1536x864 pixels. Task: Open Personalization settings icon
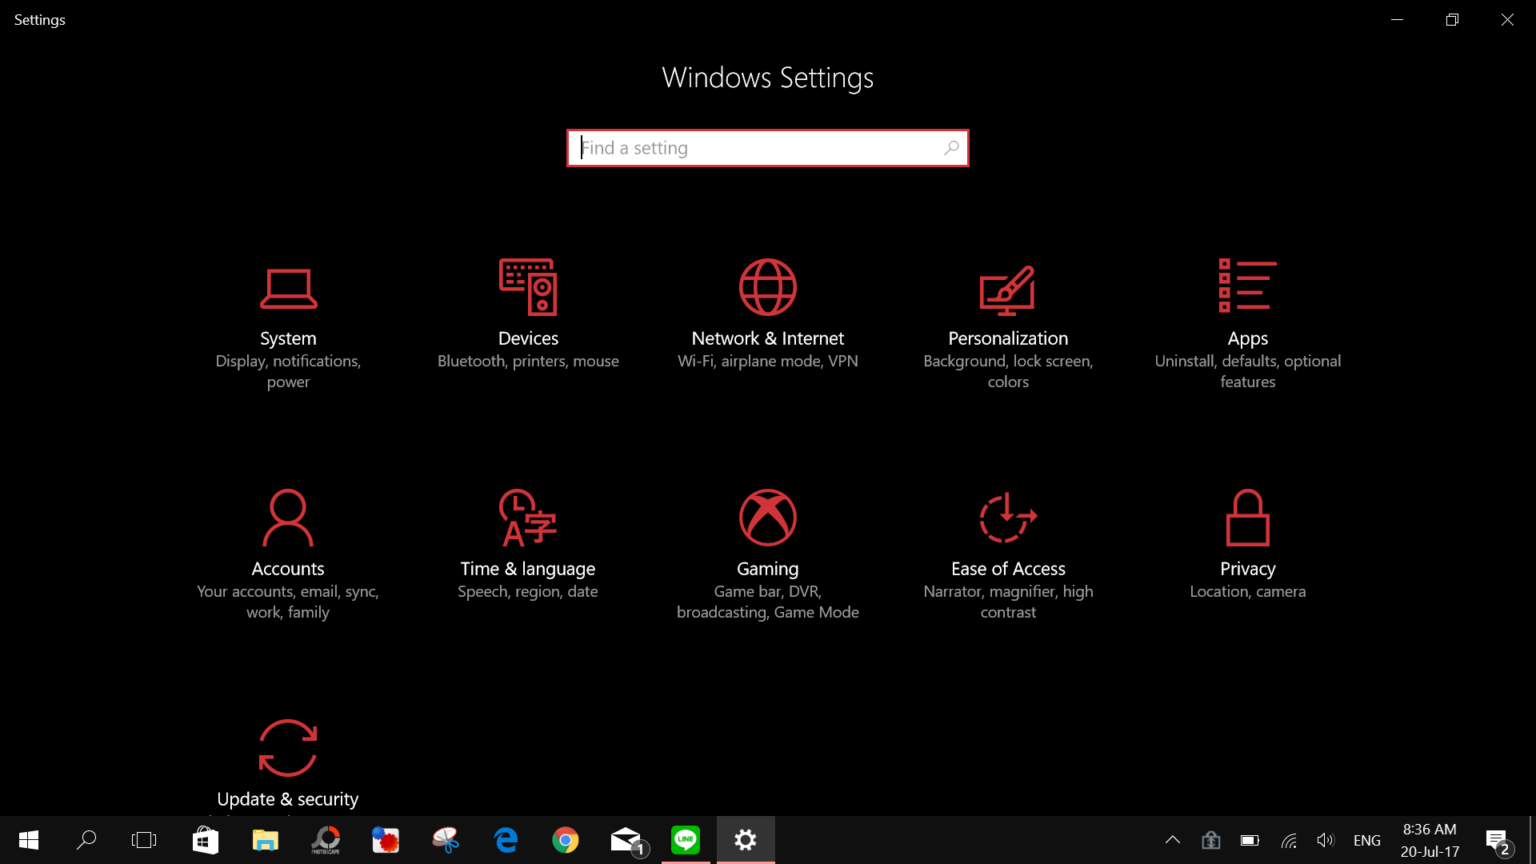1007,289
